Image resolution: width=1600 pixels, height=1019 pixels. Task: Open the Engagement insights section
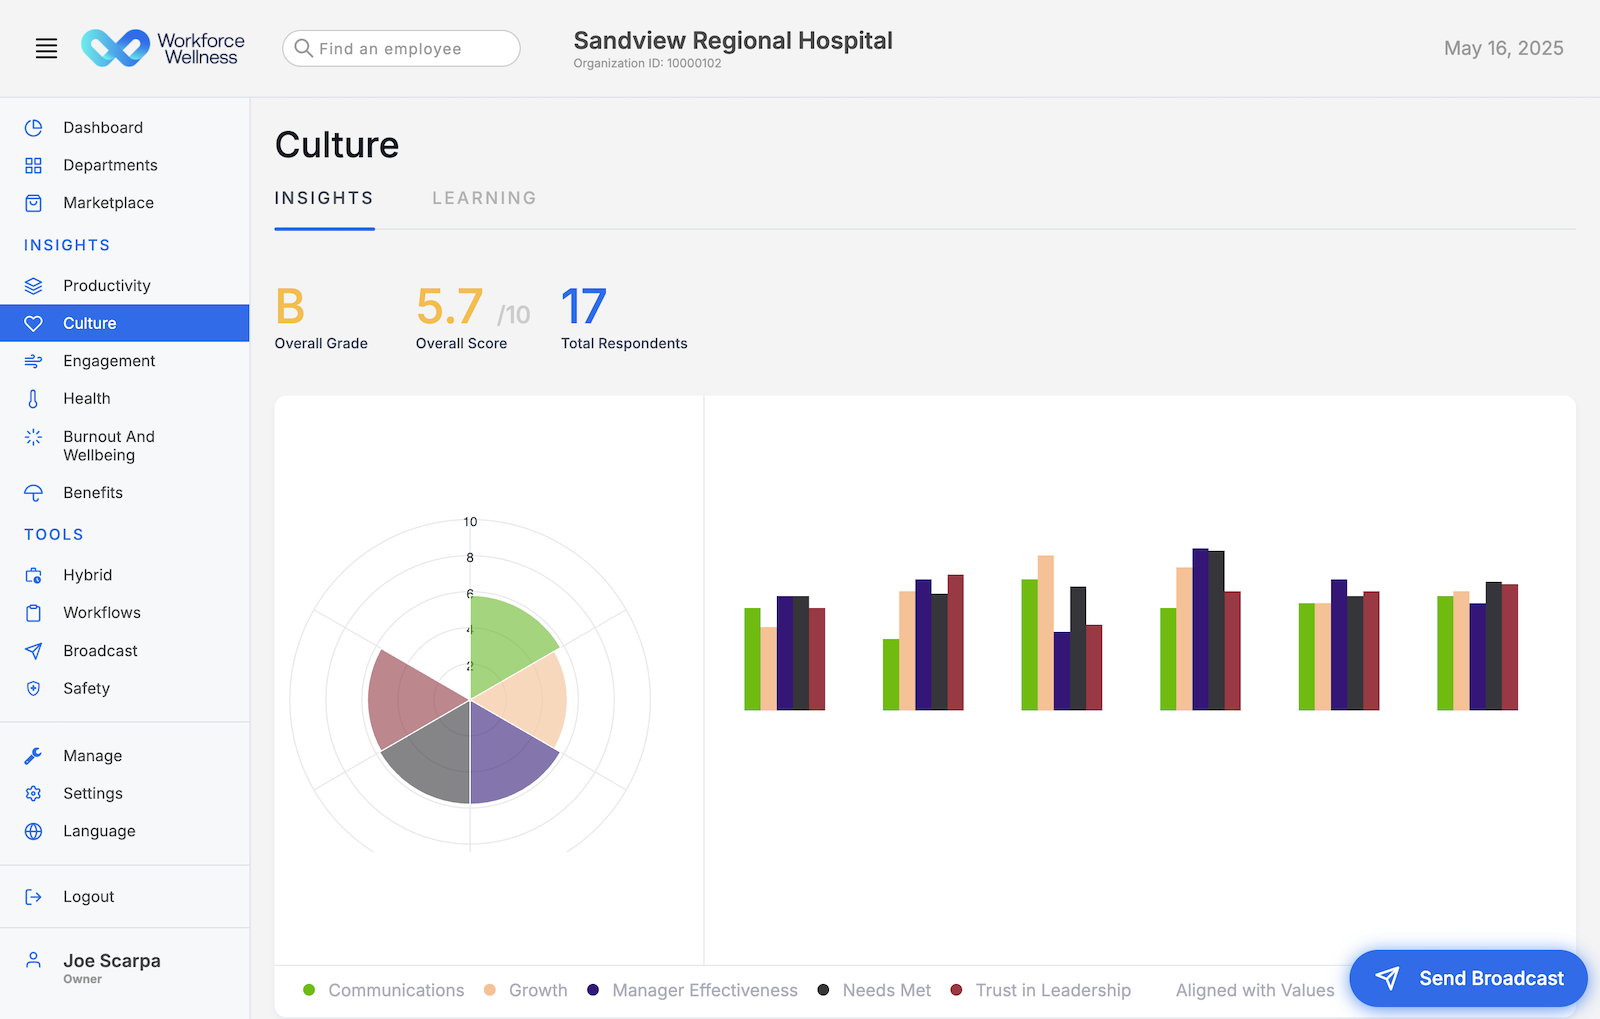(x=110, y=360)
